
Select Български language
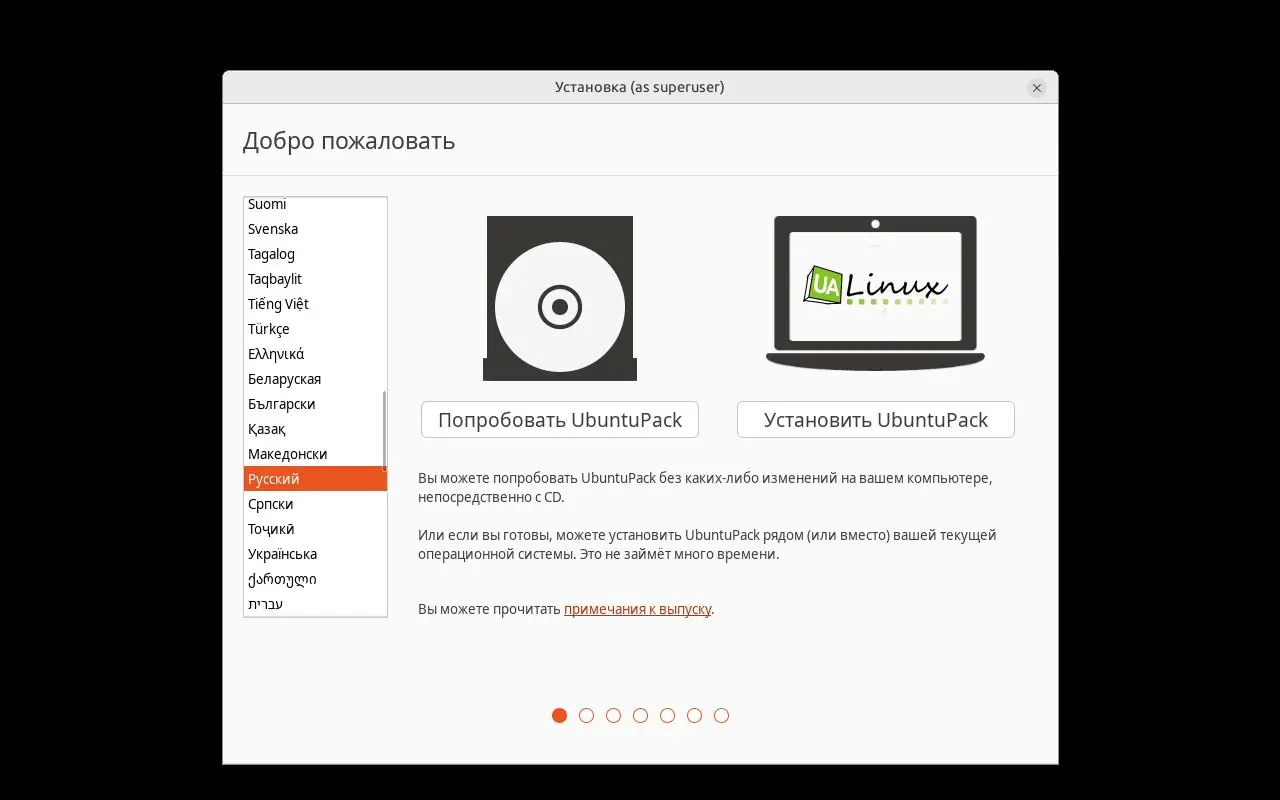315,404
